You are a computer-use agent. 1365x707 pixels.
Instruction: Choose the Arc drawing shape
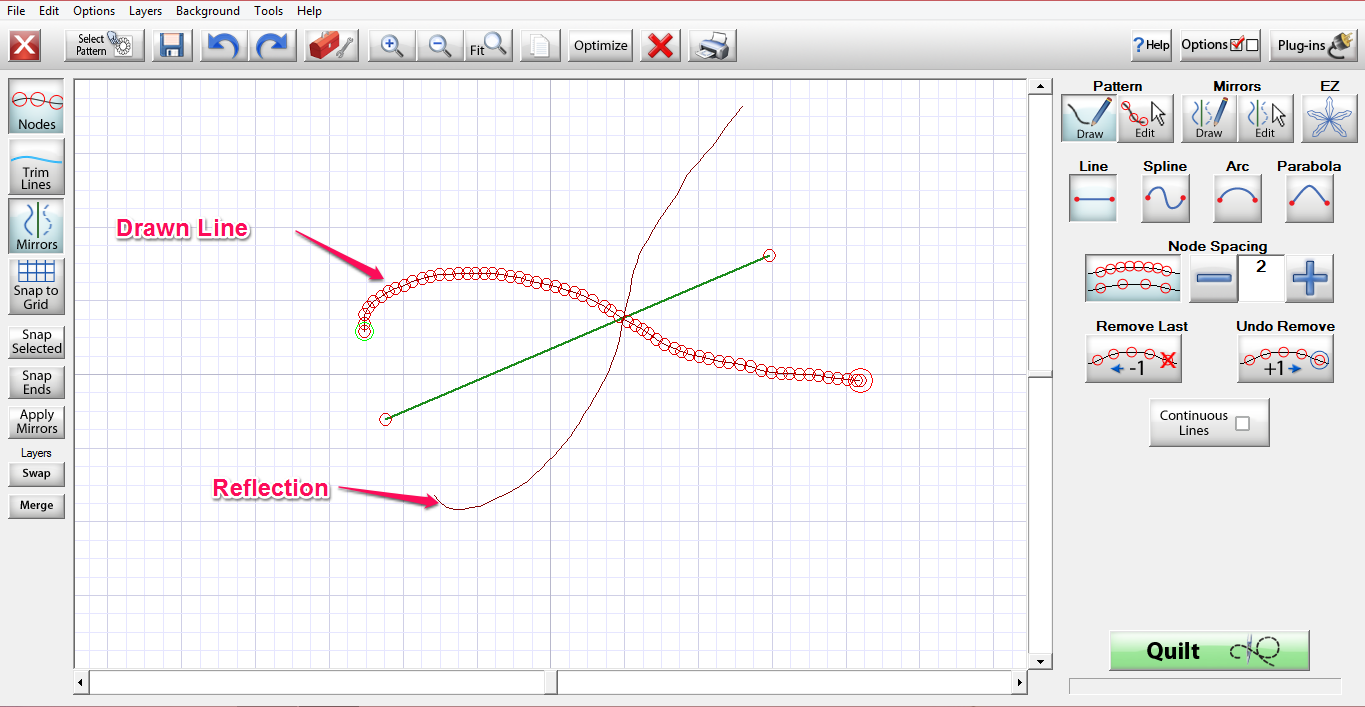pos(1237,198)
